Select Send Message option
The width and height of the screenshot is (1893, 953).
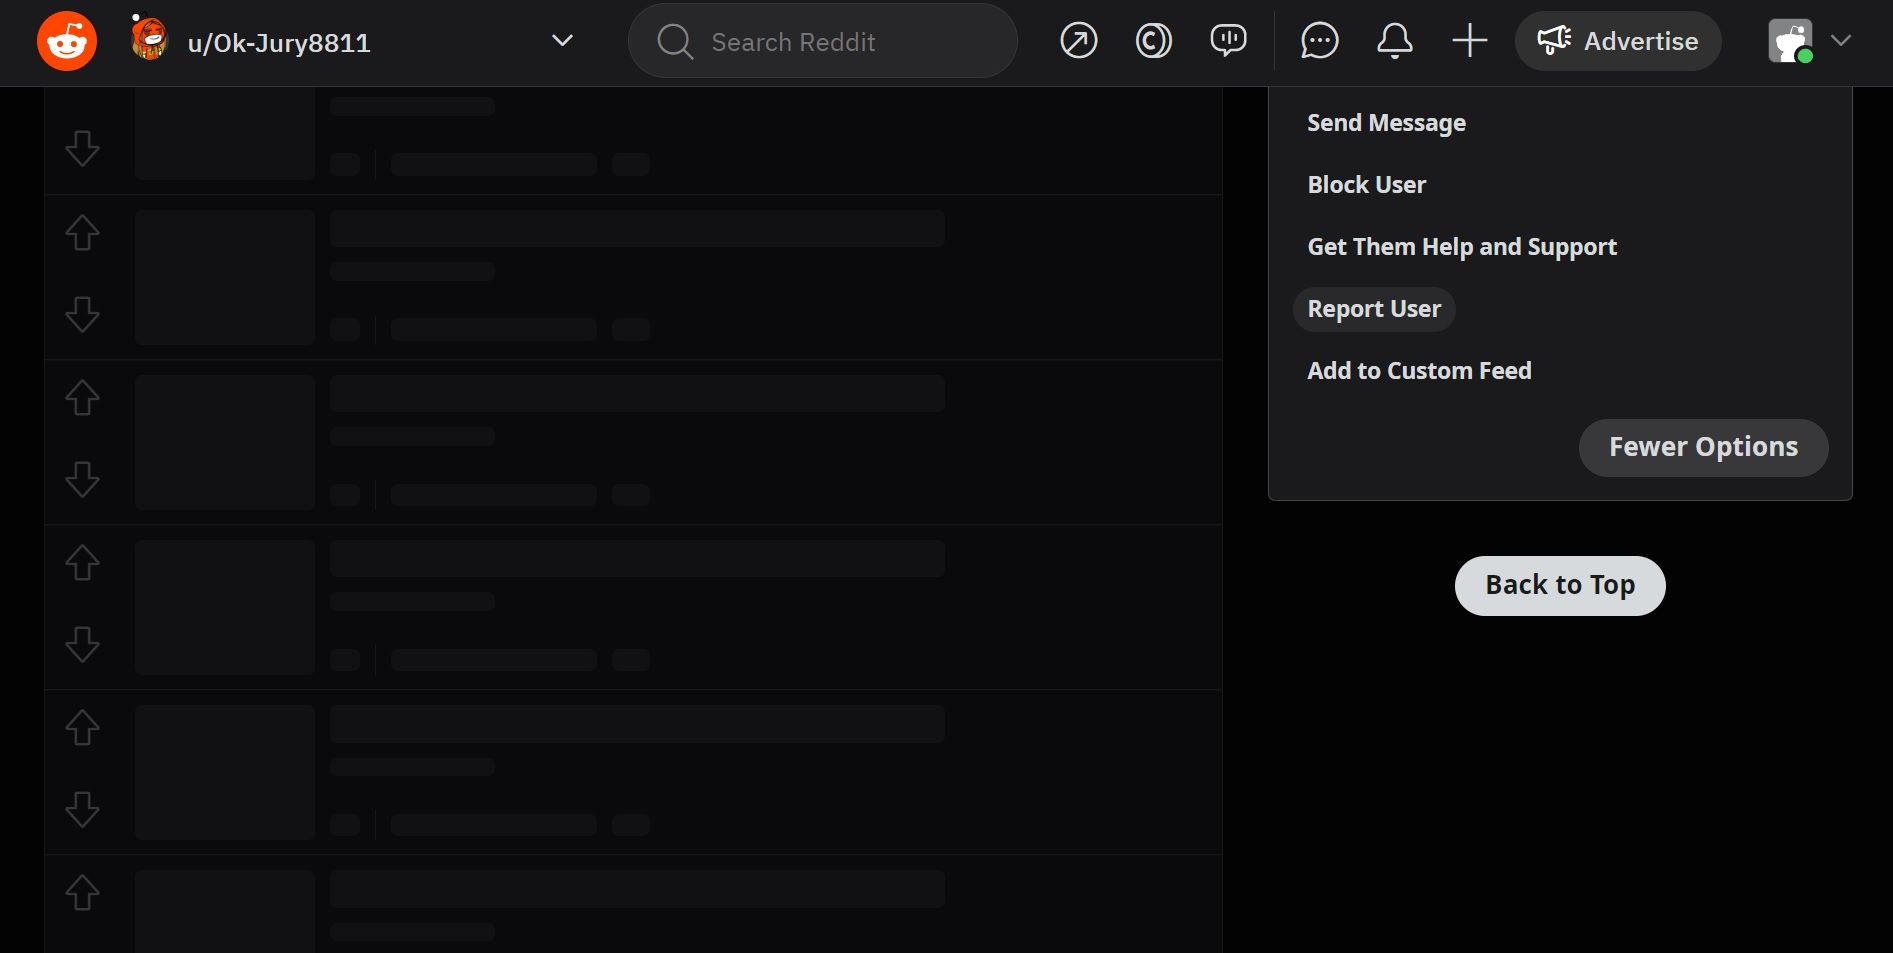coord(1386,123)
